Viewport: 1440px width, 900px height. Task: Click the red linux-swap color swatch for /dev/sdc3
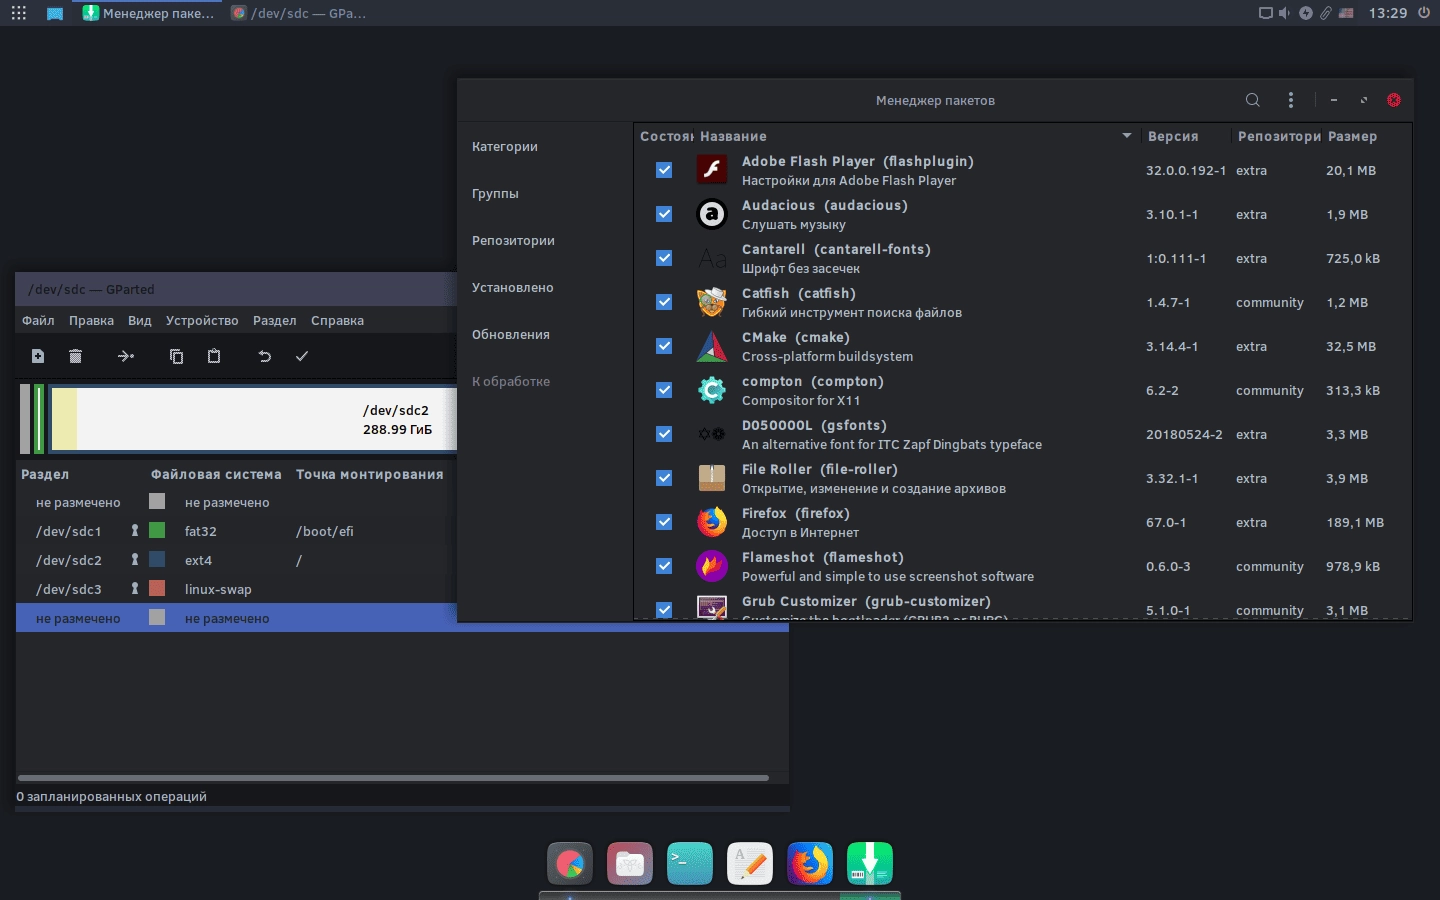coord(157,588)
